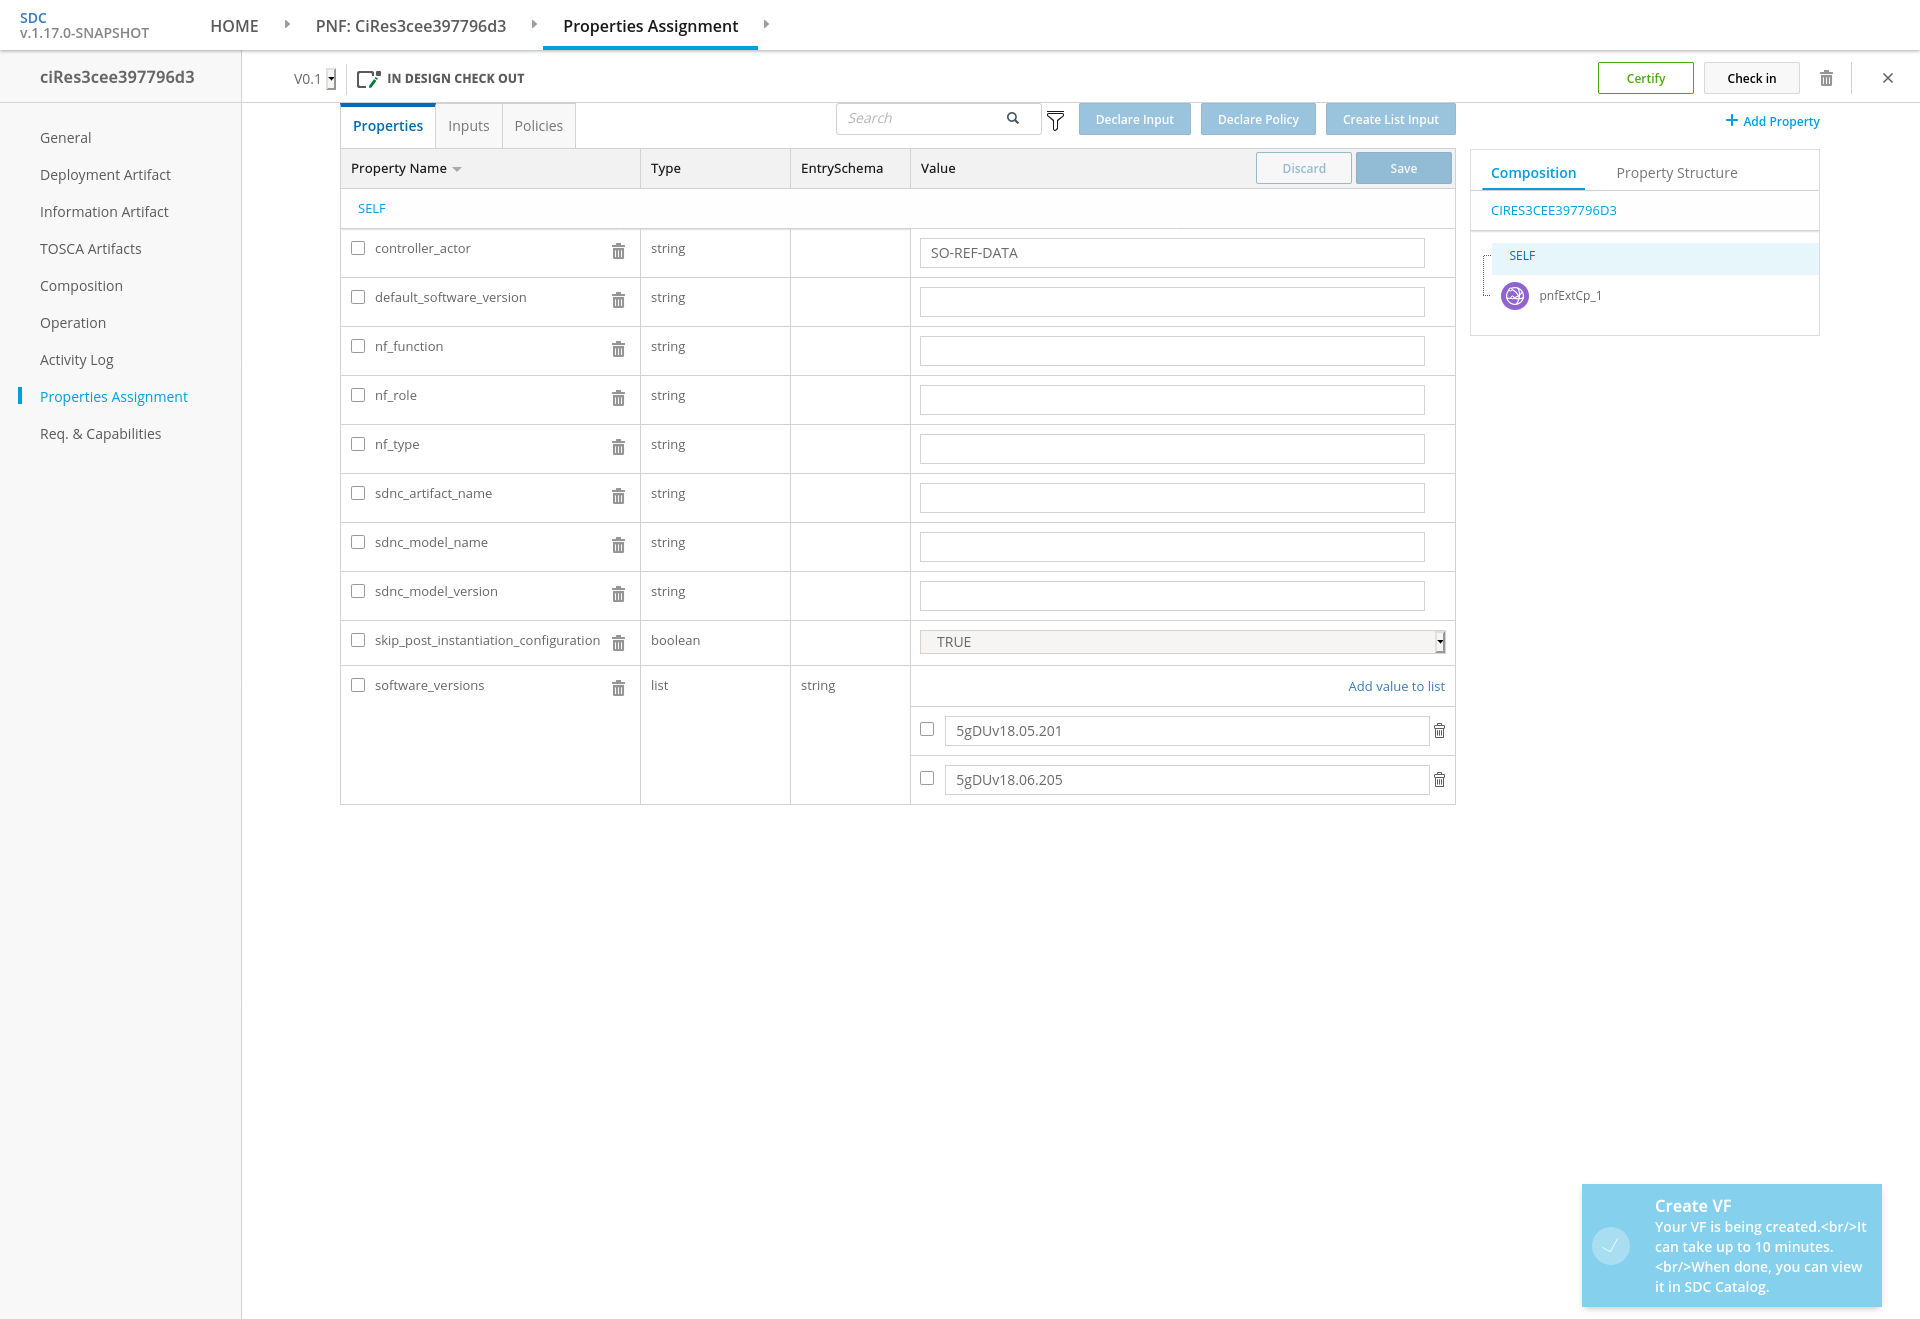1920x1319 pixels.
Task: Click trash icon for sdnc_artifact_name
Action: pos(618,496)
